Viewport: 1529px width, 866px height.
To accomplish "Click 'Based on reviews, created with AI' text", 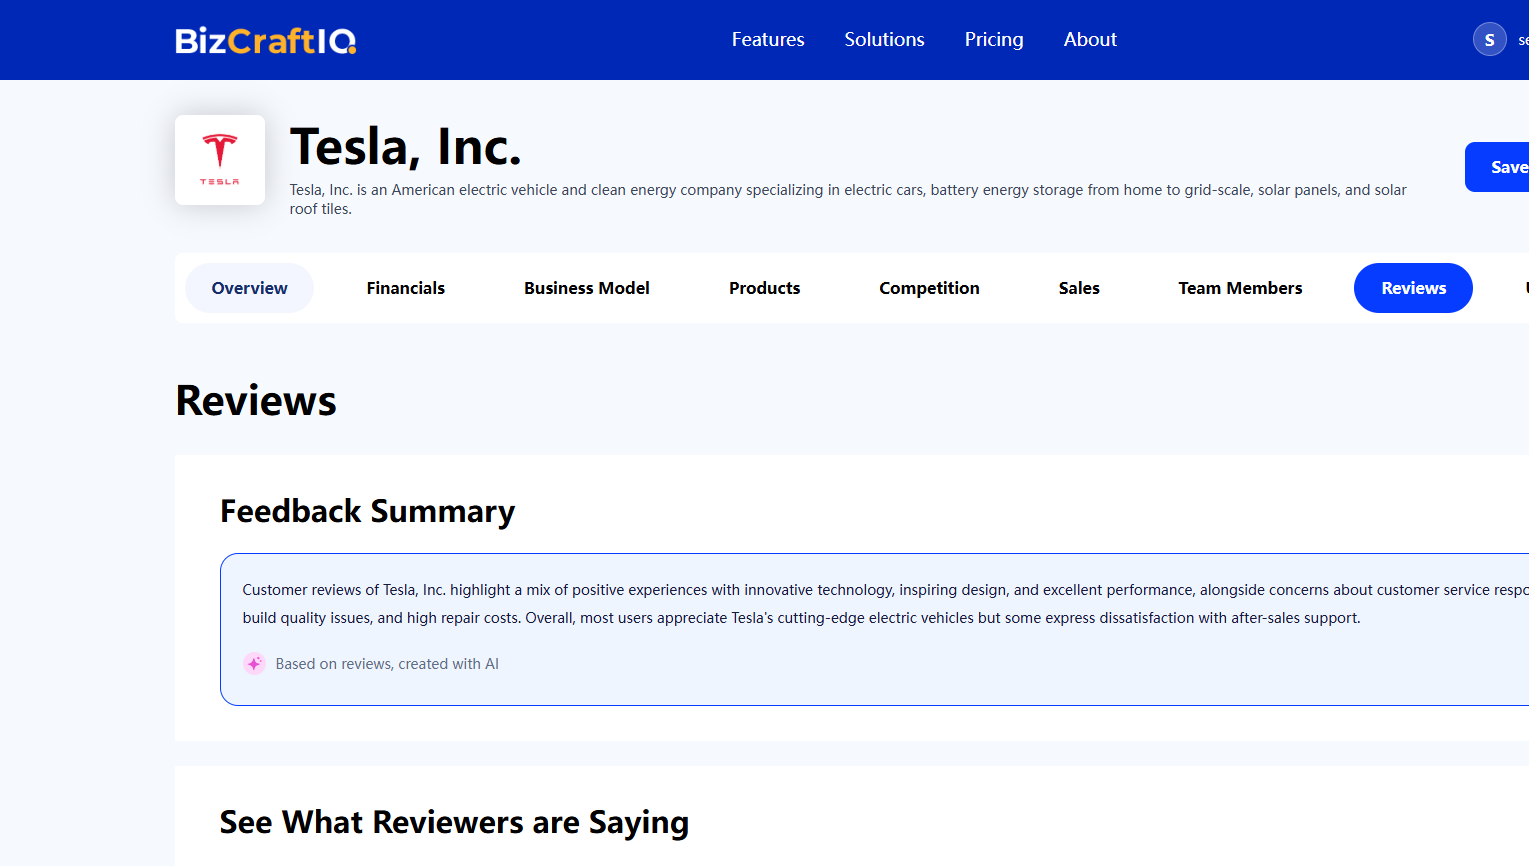I will [x=387, y=664].
